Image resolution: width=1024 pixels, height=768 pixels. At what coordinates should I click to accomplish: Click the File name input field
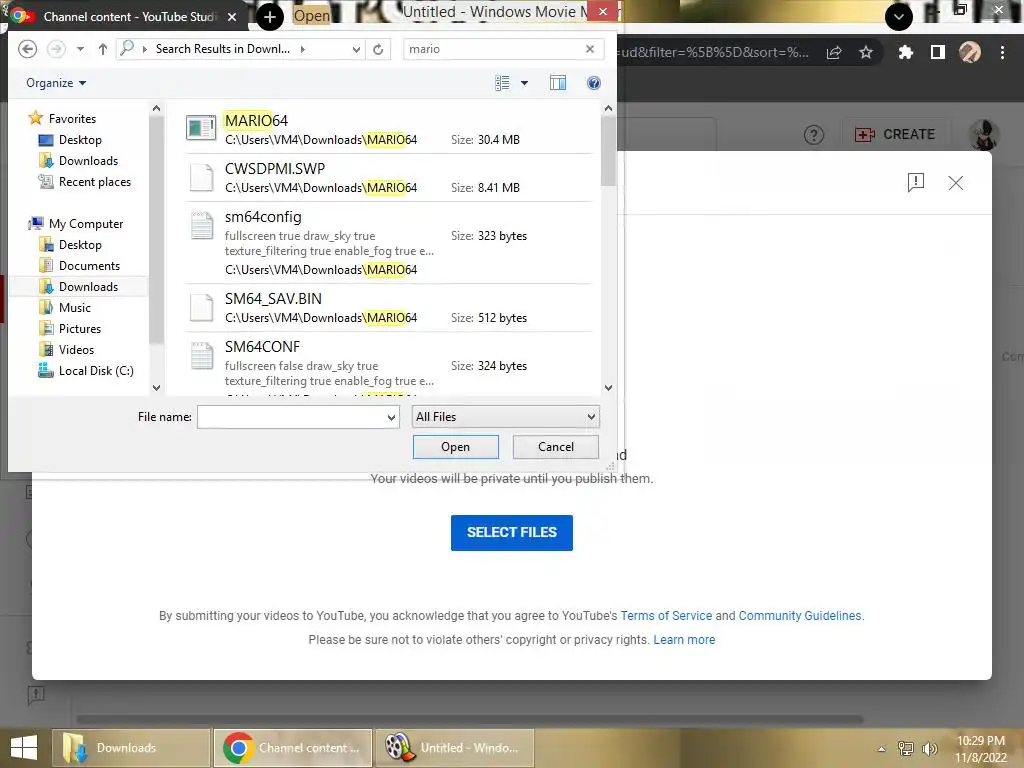(x=291, y=417)
